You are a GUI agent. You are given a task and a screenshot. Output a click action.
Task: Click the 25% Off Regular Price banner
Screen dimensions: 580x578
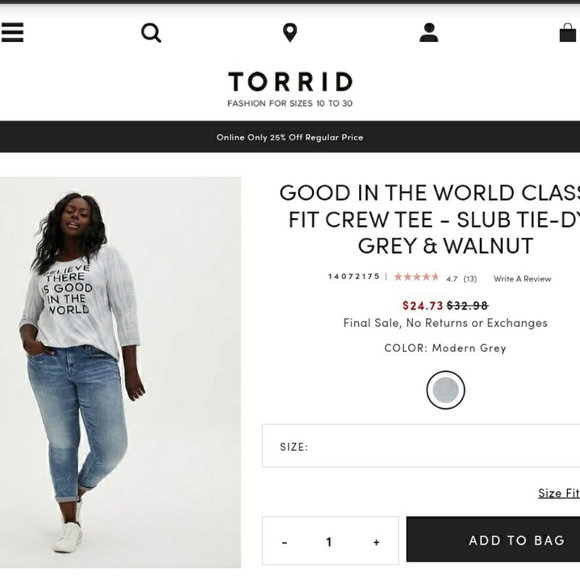(290, 137)
